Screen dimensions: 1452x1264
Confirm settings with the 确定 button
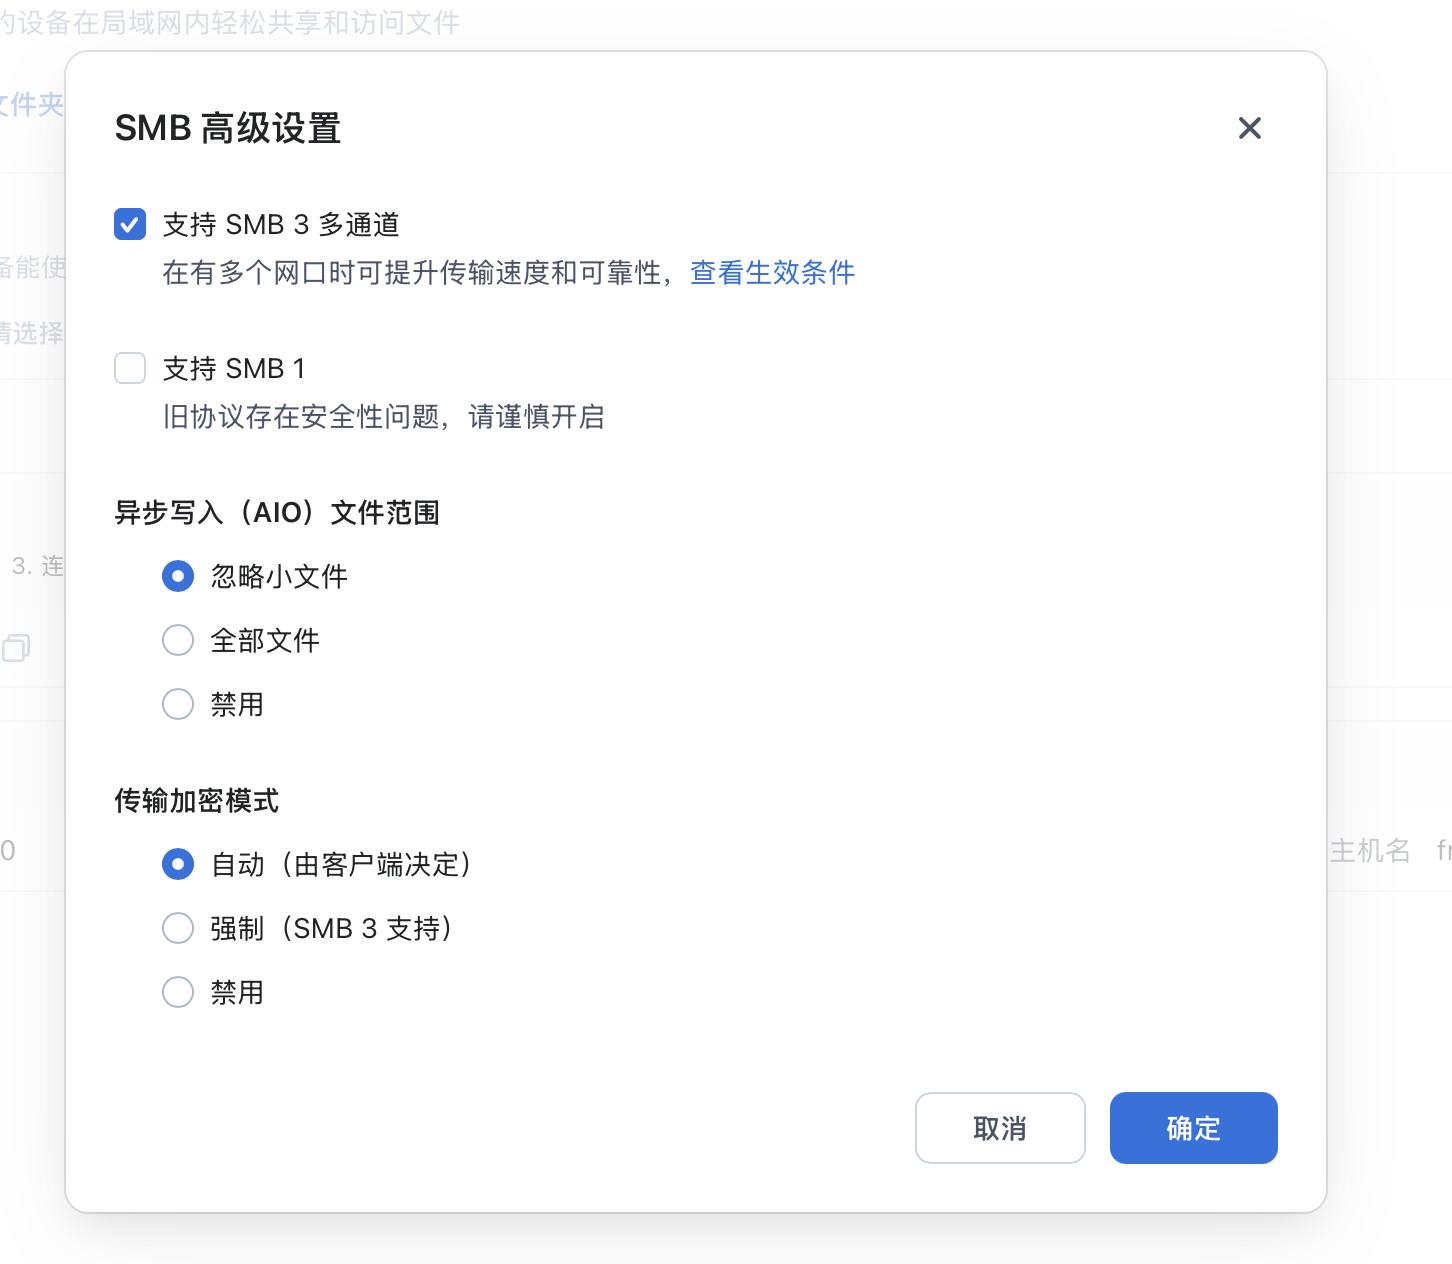coord(1193,1128)
